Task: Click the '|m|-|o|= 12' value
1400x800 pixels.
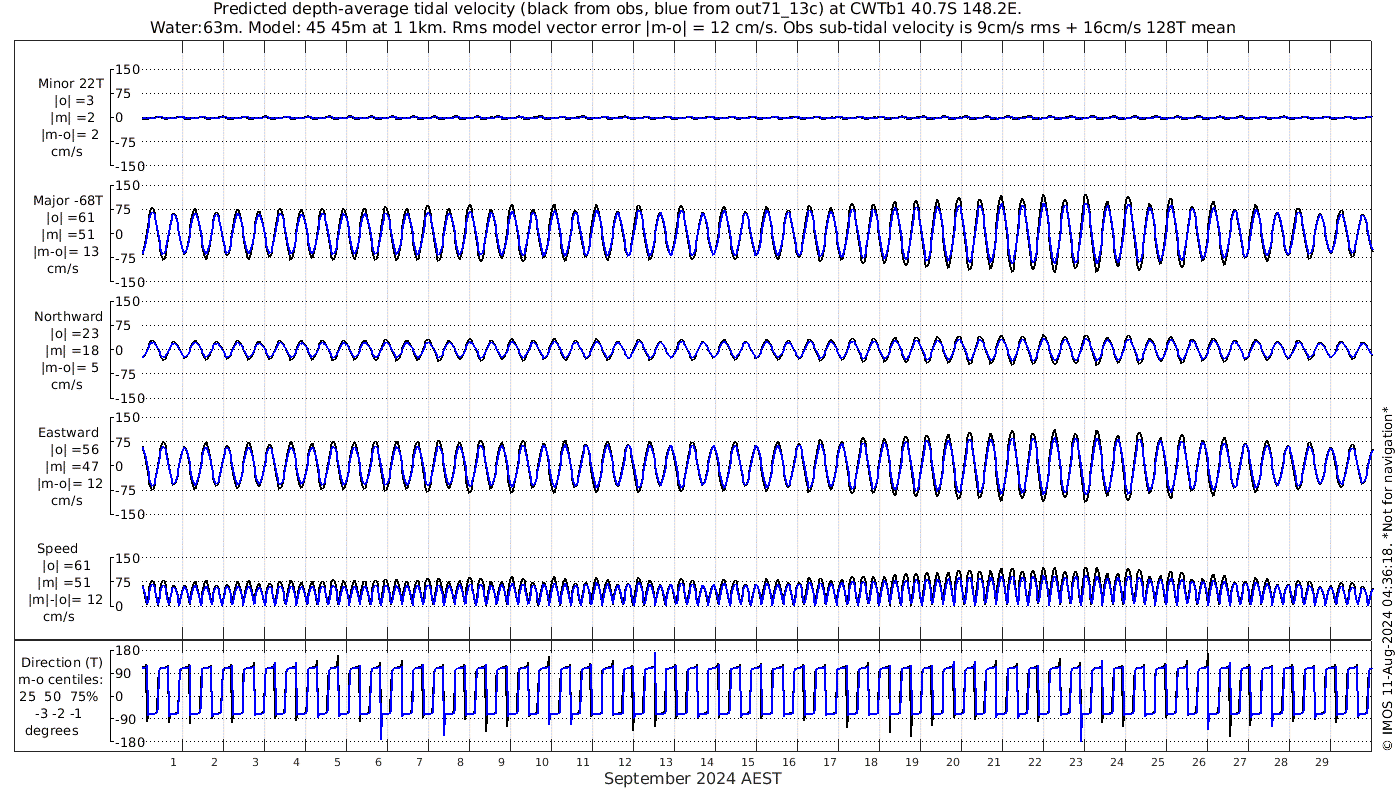Action: [66, 599]
